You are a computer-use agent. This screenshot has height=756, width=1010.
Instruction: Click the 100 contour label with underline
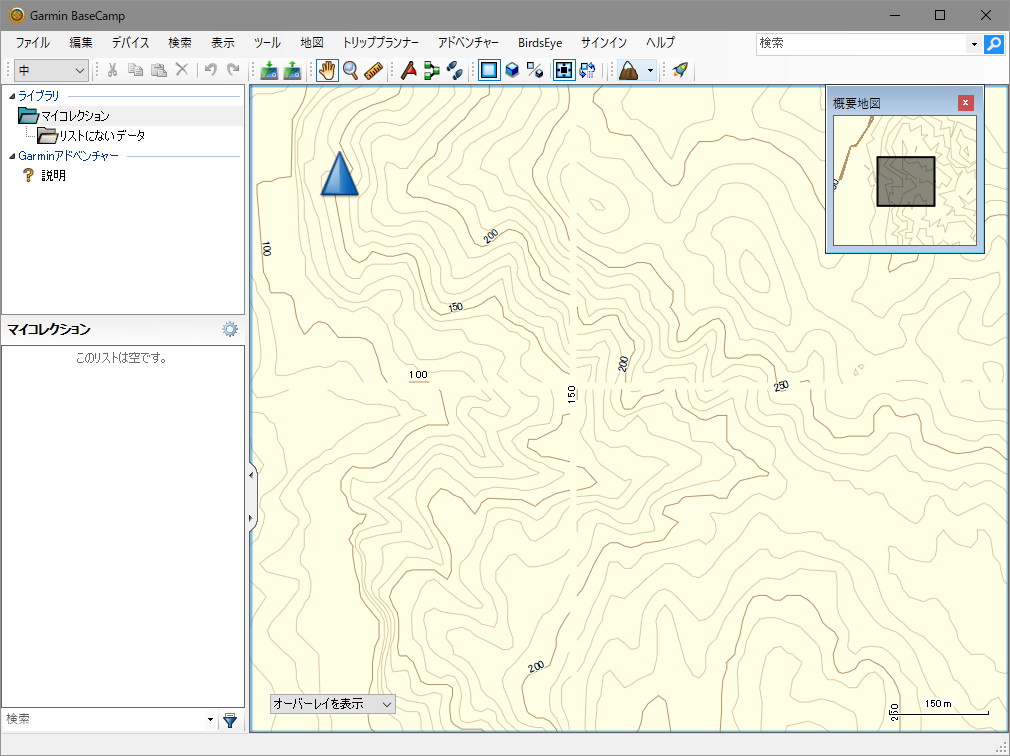[x=419, y=375]
